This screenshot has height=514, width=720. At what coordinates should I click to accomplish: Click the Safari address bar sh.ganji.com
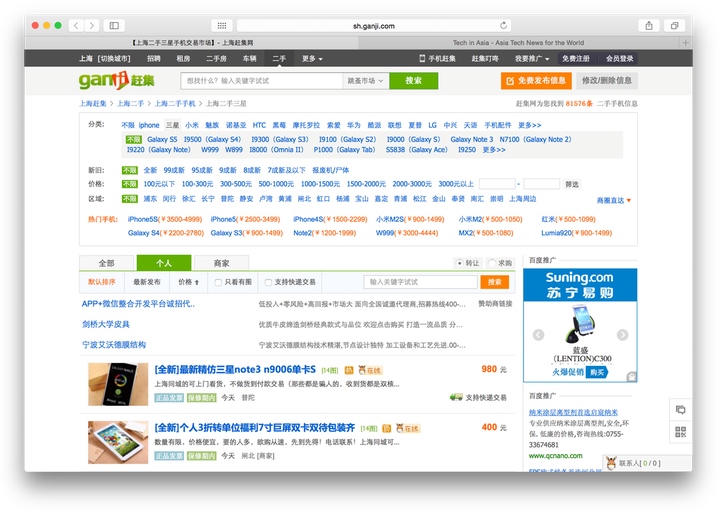point(374,26)
